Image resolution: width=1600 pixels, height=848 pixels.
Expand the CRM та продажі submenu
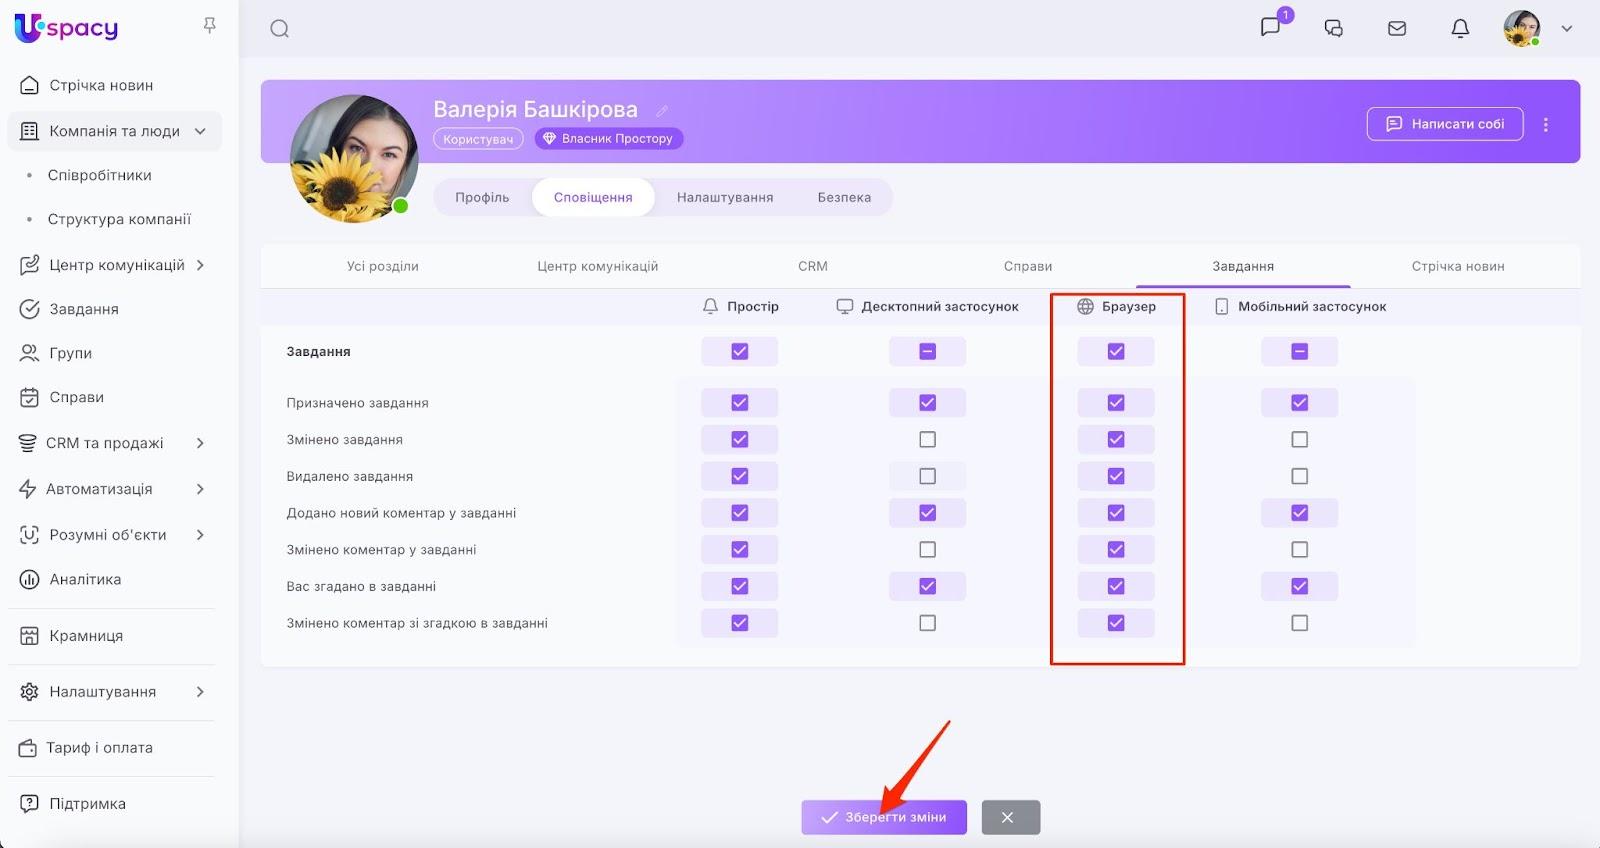click(200, 443)
